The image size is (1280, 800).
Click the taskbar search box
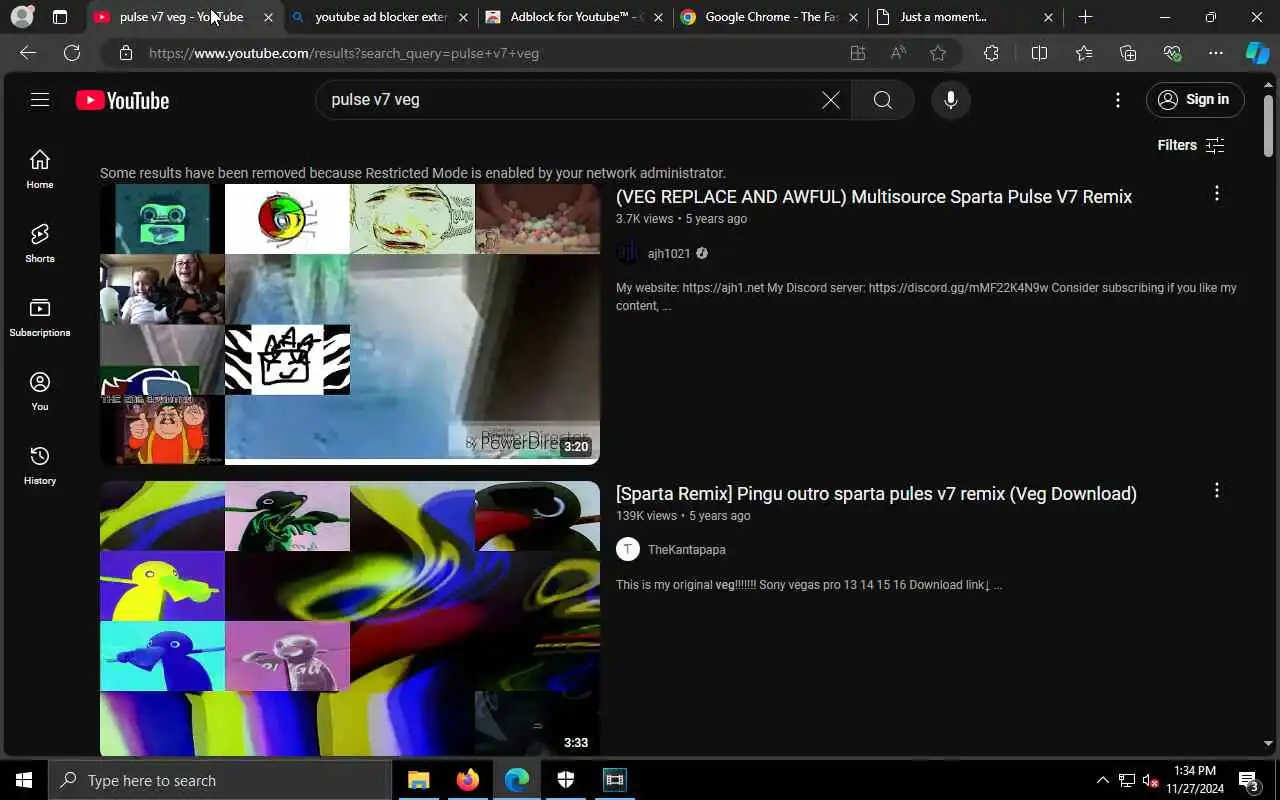pos(219,780)
